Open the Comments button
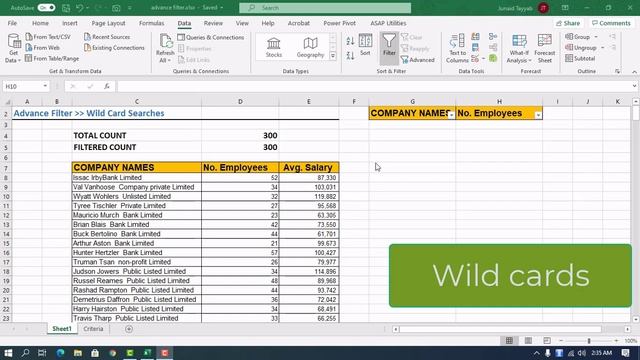This screenshot has width=640, height=360. (x=611, y=23)
